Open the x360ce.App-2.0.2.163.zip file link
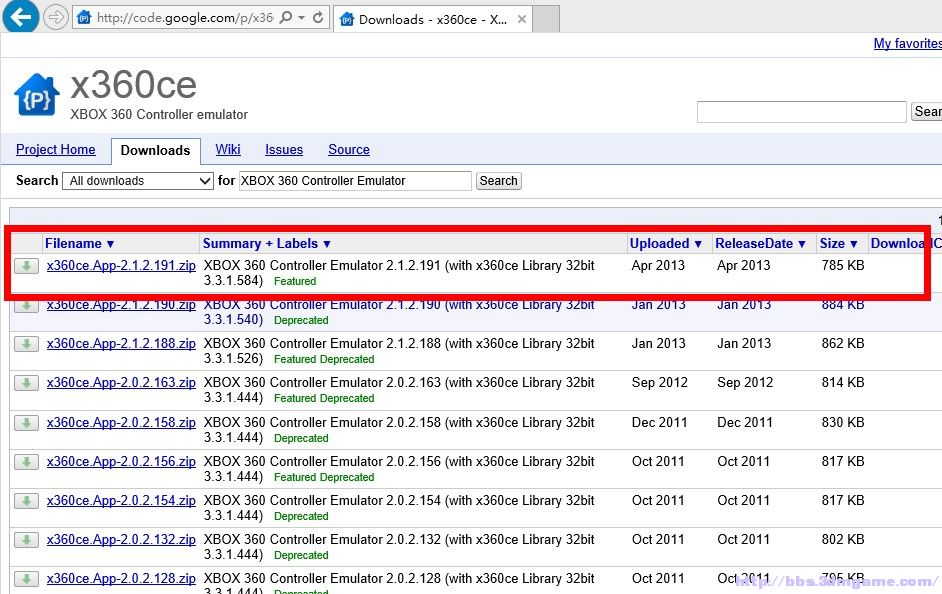The height and width of the screenshot is (594, 942). (x=121, y=383)
